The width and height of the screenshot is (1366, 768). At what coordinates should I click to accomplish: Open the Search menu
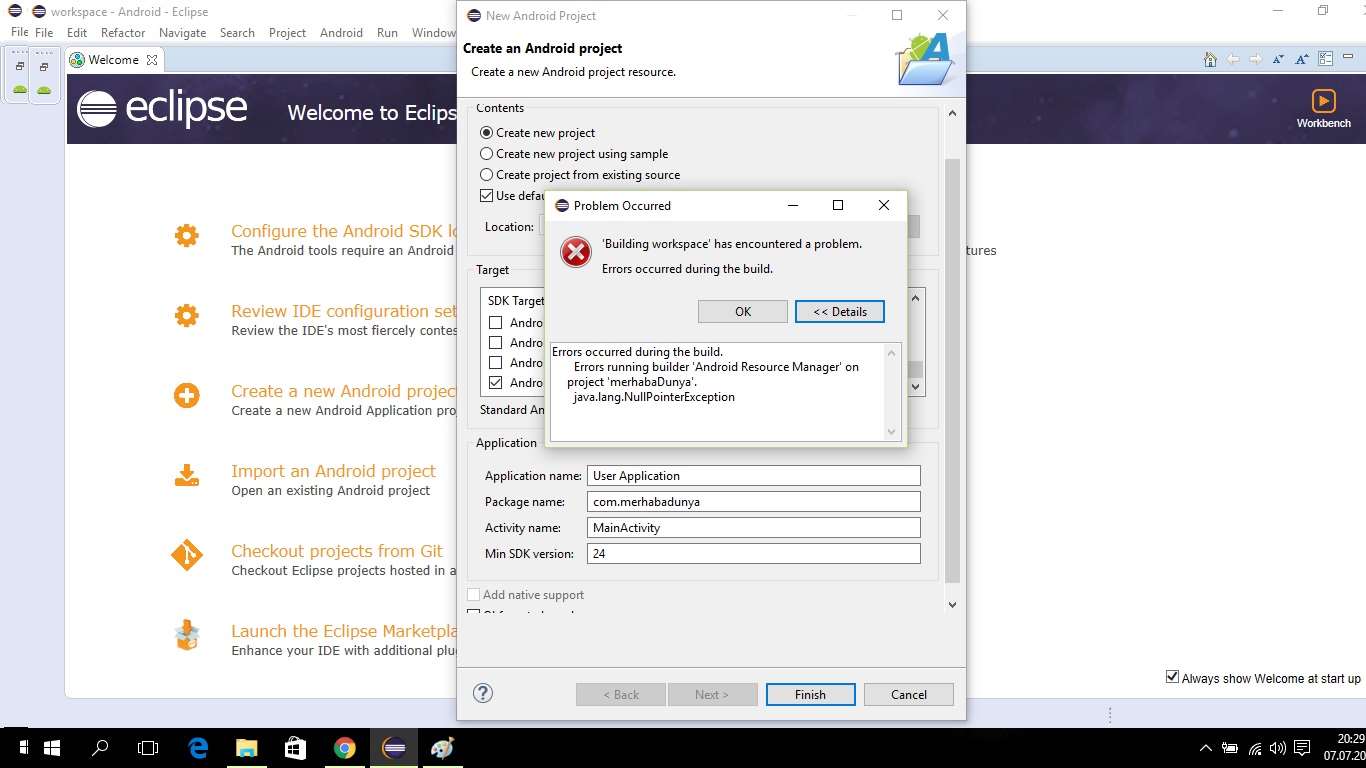point(237,32)
